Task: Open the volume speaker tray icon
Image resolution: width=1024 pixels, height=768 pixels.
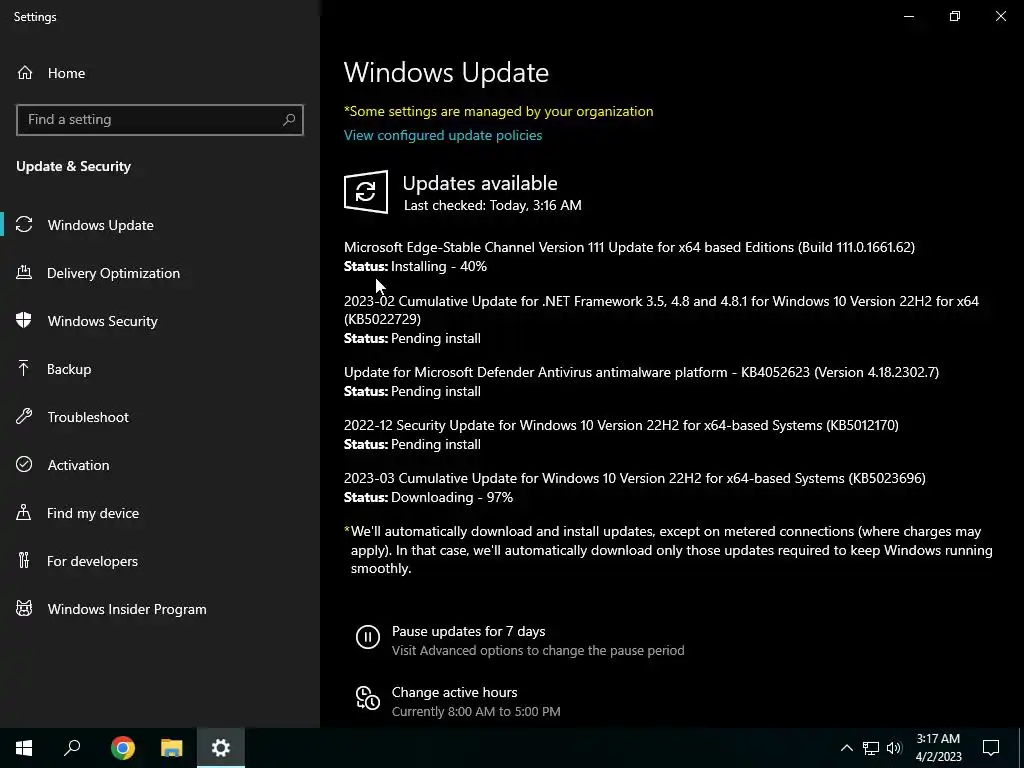Action: [894, 748]
